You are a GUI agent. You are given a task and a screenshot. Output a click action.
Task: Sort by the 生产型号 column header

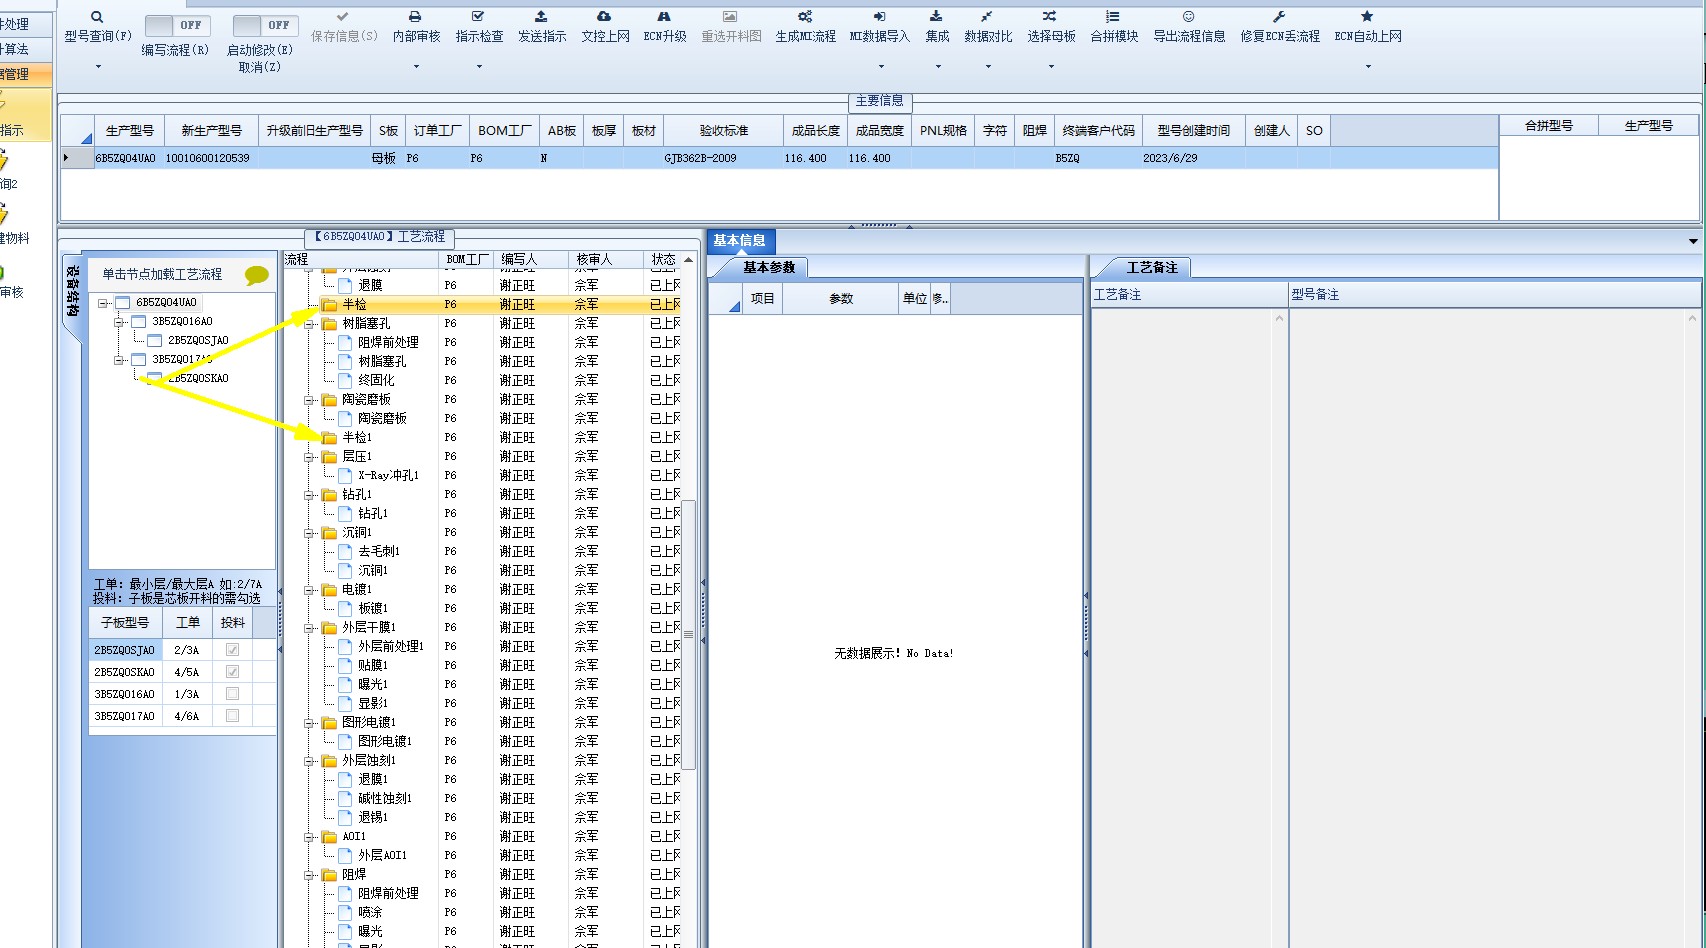(x=129, y=131)
